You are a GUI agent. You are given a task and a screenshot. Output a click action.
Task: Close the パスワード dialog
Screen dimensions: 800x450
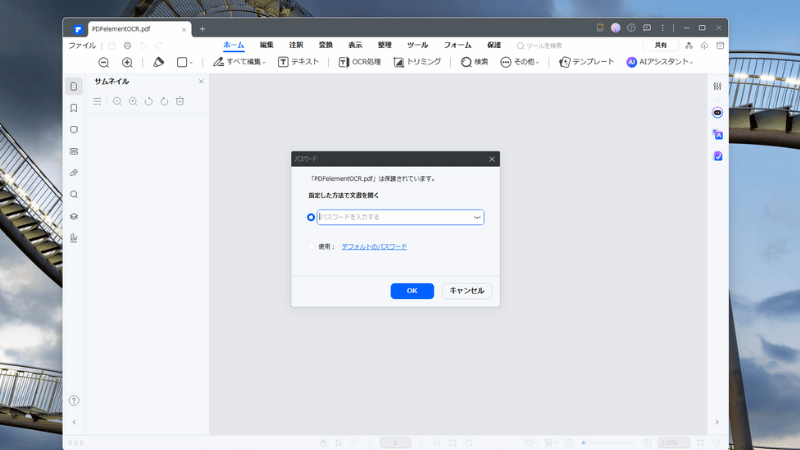(492, 159)
